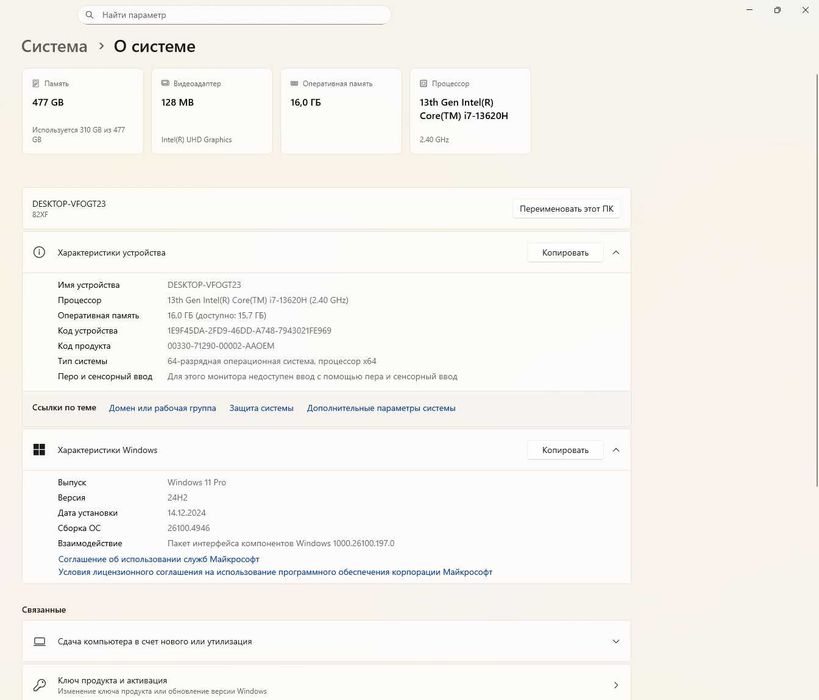The width and height of the screenshot is (819, 700).
Task: Select install date "14.12.2024"
Action: (186, 512)
